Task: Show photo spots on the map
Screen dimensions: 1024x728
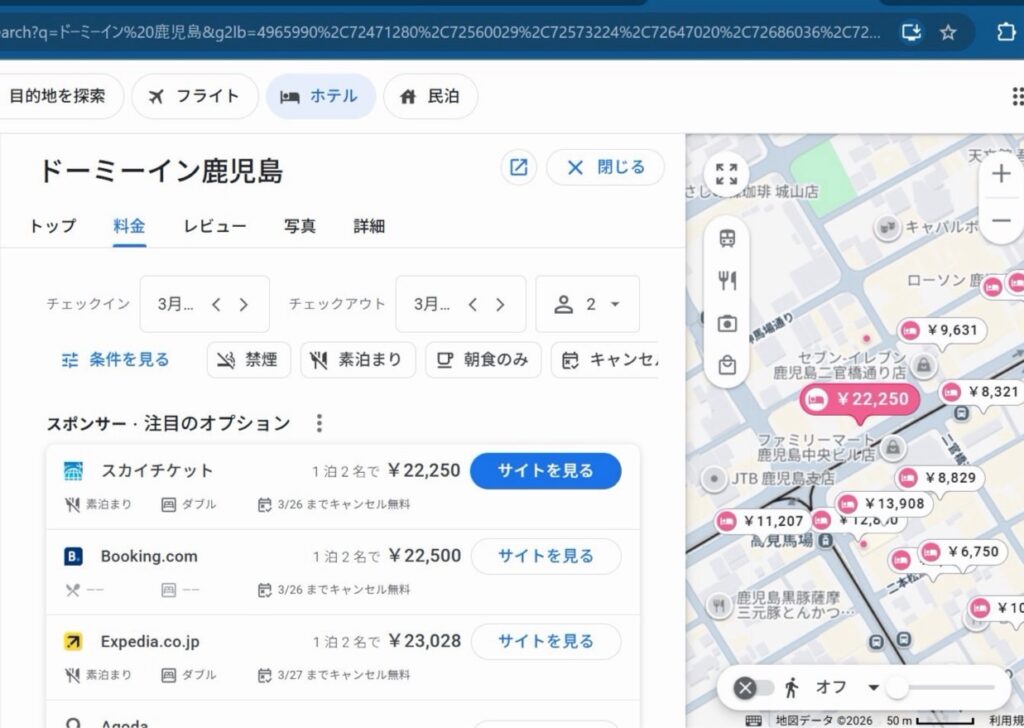Action: [x=727, y=323]
